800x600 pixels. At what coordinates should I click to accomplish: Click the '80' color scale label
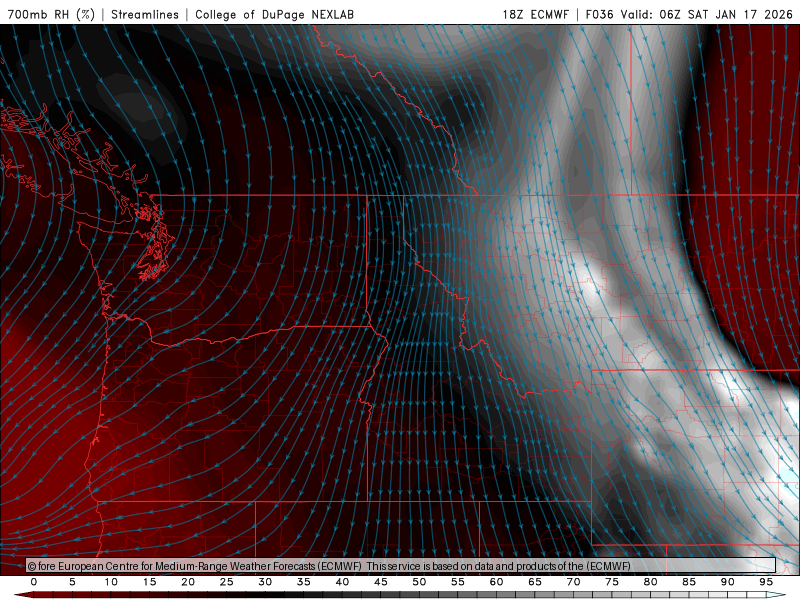650,582
